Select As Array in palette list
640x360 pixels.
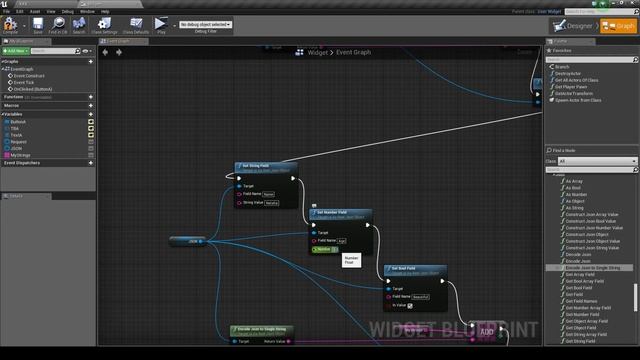(574, 181)
